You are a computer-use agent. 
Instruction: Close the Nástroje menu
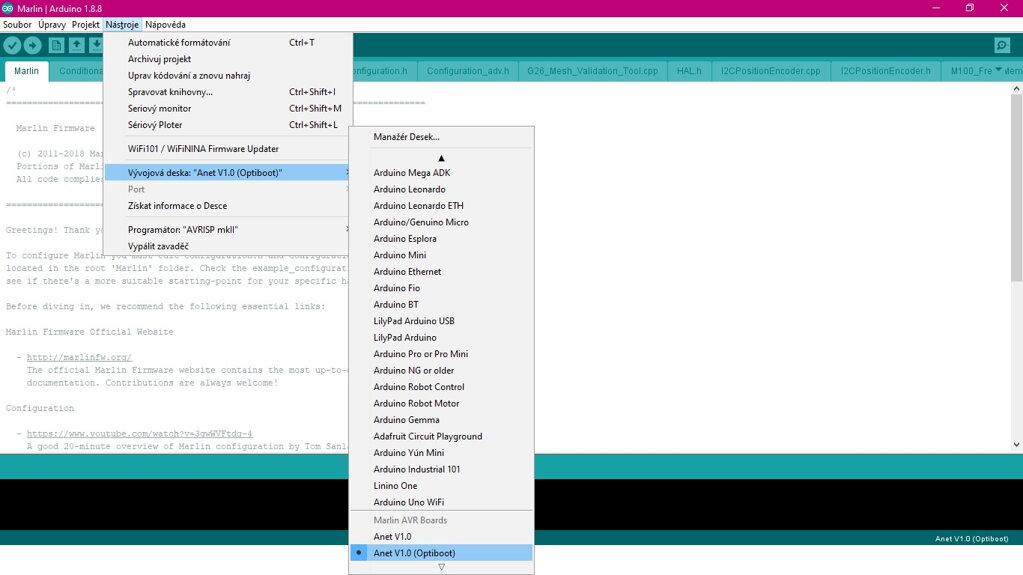(x=122, y=24)
